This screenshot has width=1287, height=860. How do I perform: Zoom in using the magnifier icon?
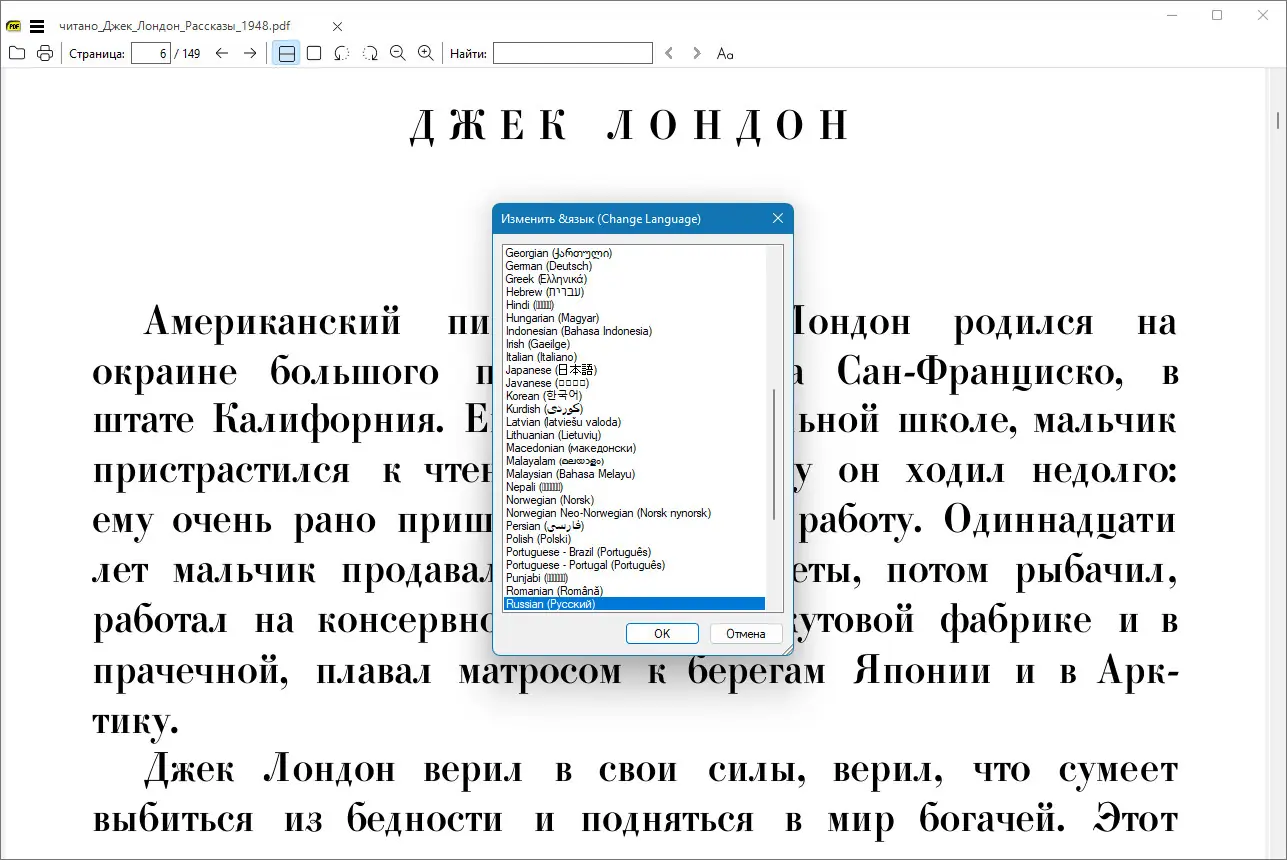pos(425,53)
